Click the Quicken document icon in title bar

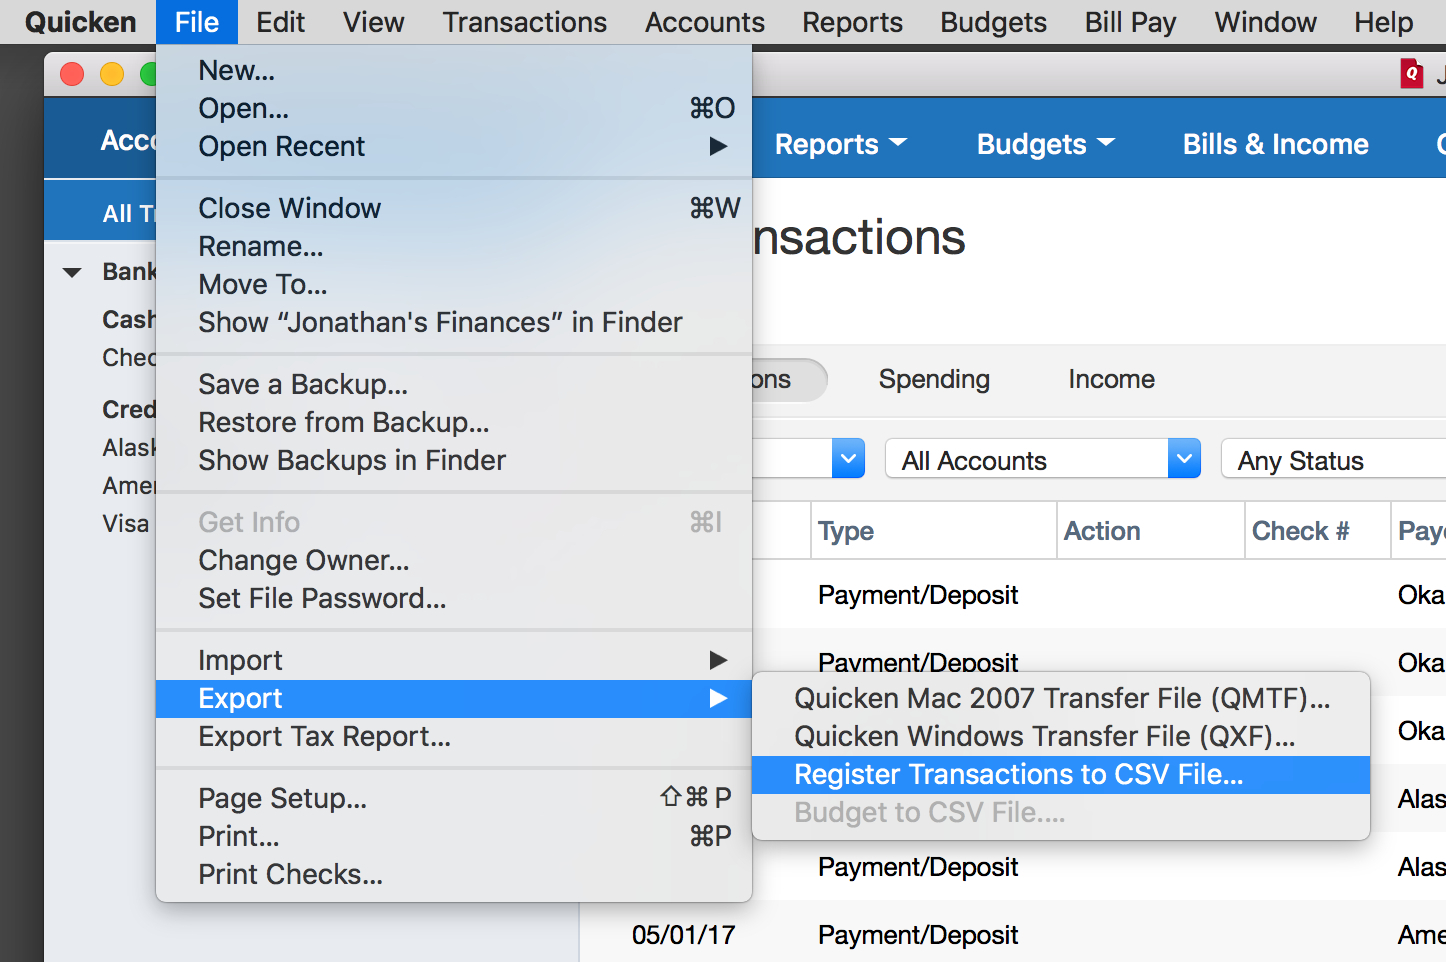pyautogui.click(x=1411, y=73)
